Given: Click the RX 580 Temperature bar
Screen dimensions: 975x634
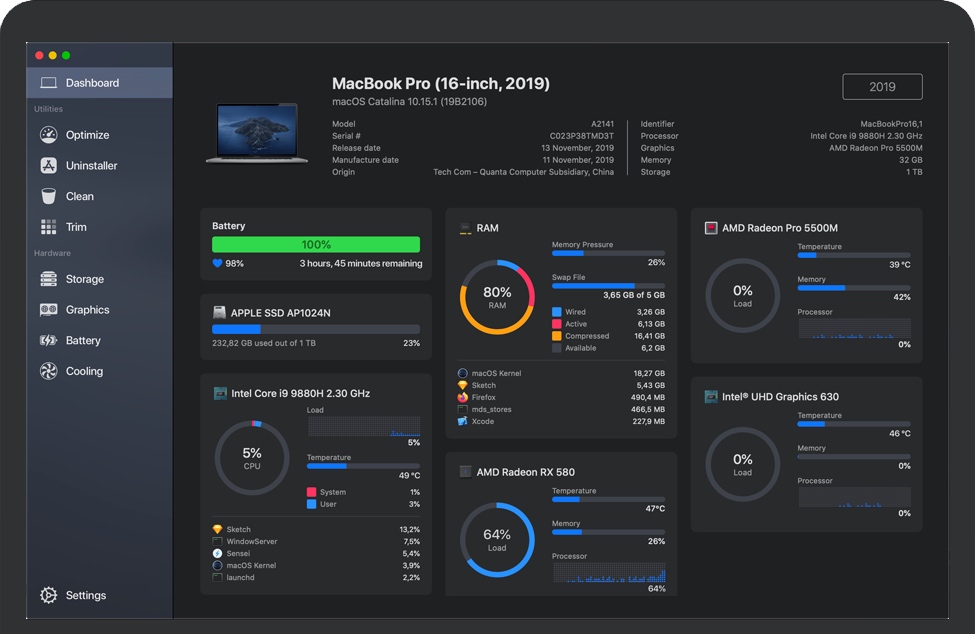Looking at the screenshot, I should pyautogui.click(x=608, y=499).
